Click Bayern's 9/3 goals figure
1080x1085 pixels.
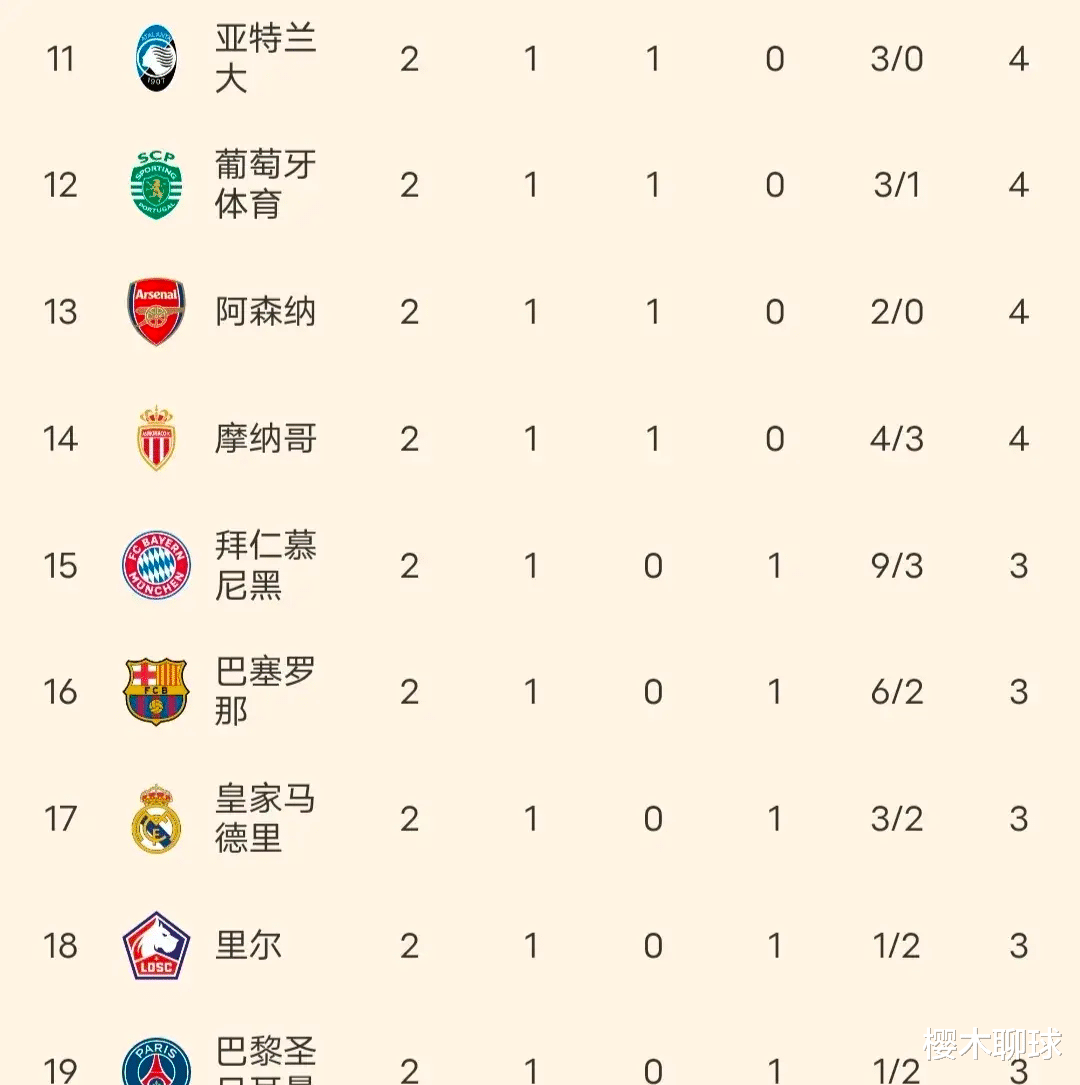(897, 566)
